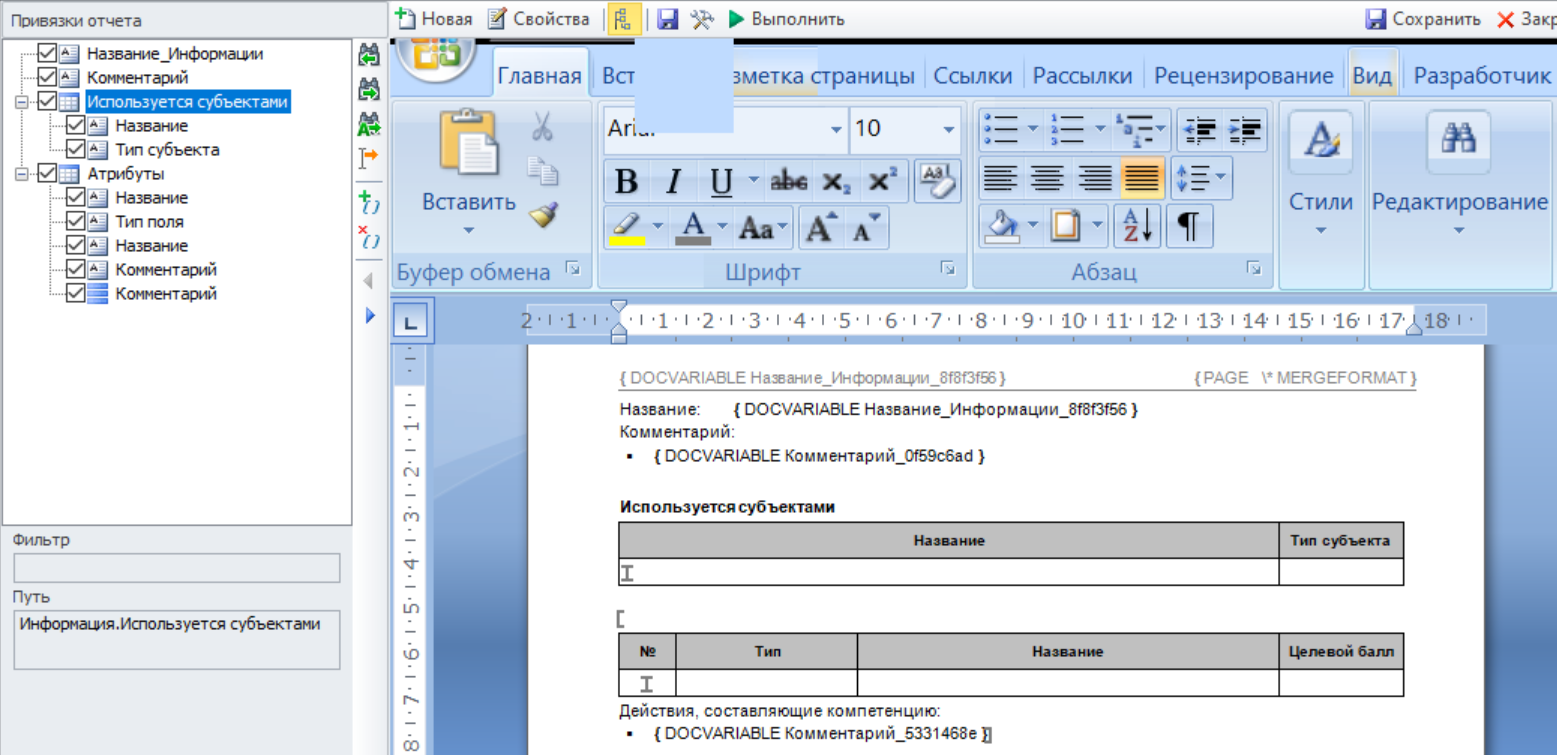The height and width of the screenshot is (755, 1557).
Task: Click the Bold formatting icon
Action: click(627, 182)
